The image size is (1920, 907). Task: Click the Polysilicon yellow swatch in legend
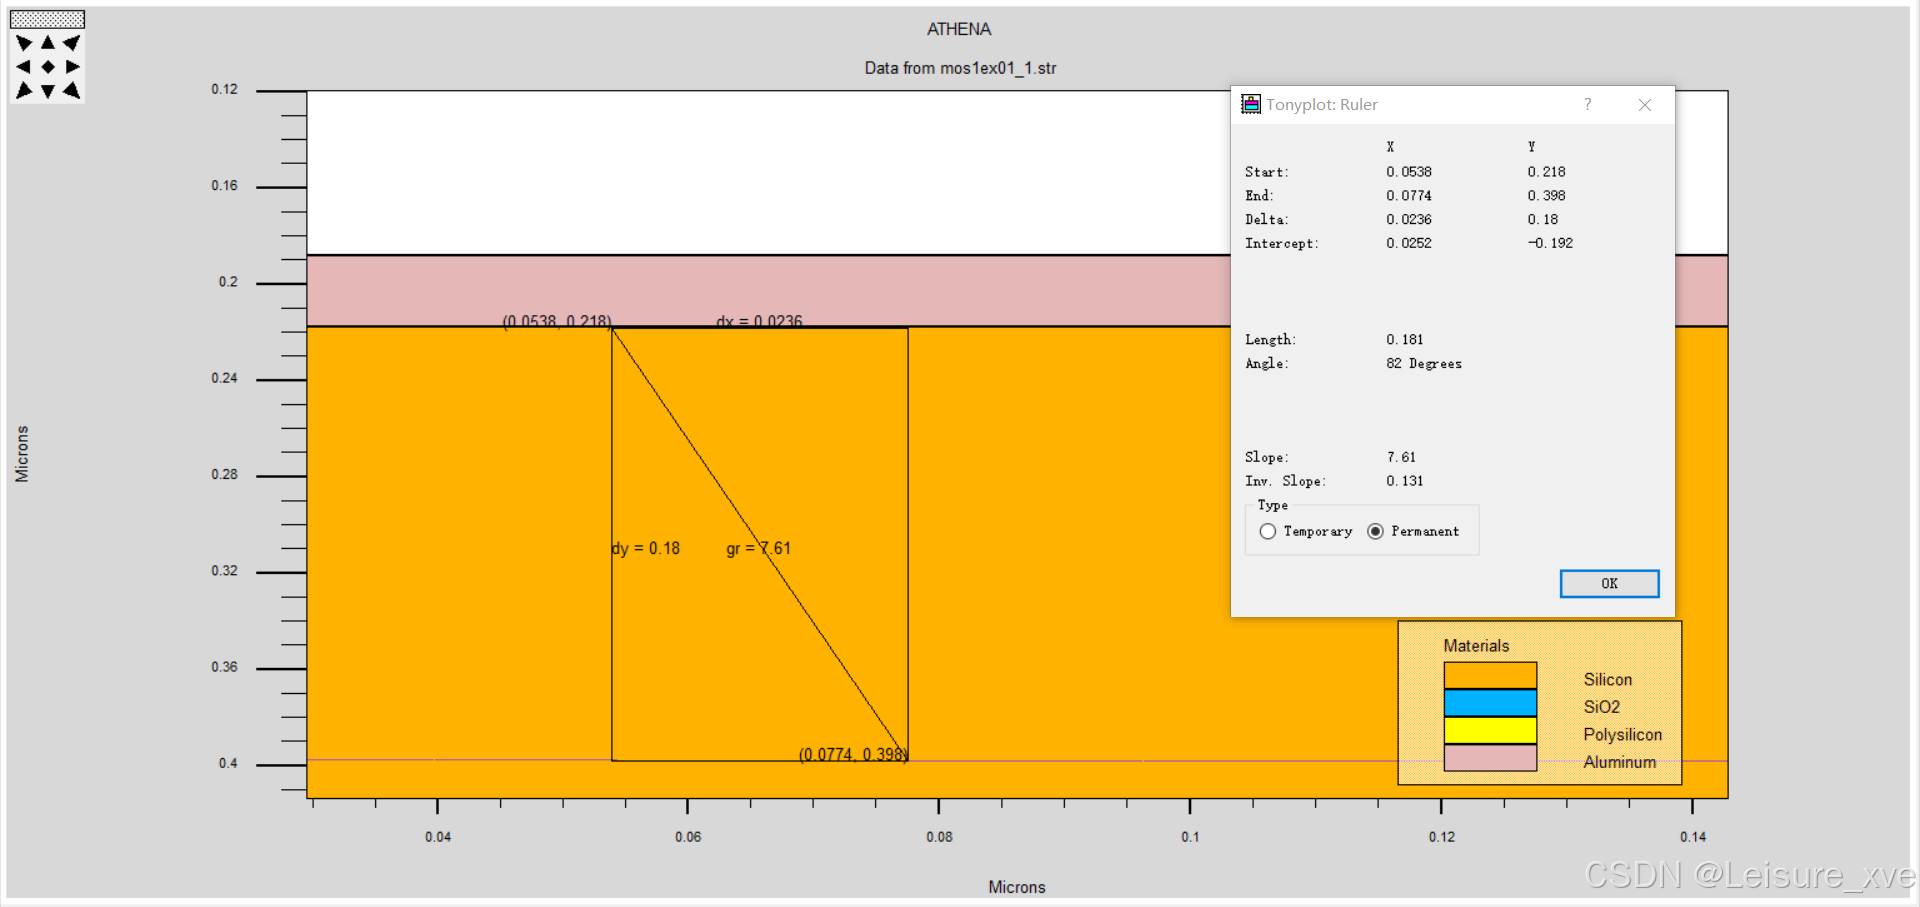click(x=1490, y=730)
